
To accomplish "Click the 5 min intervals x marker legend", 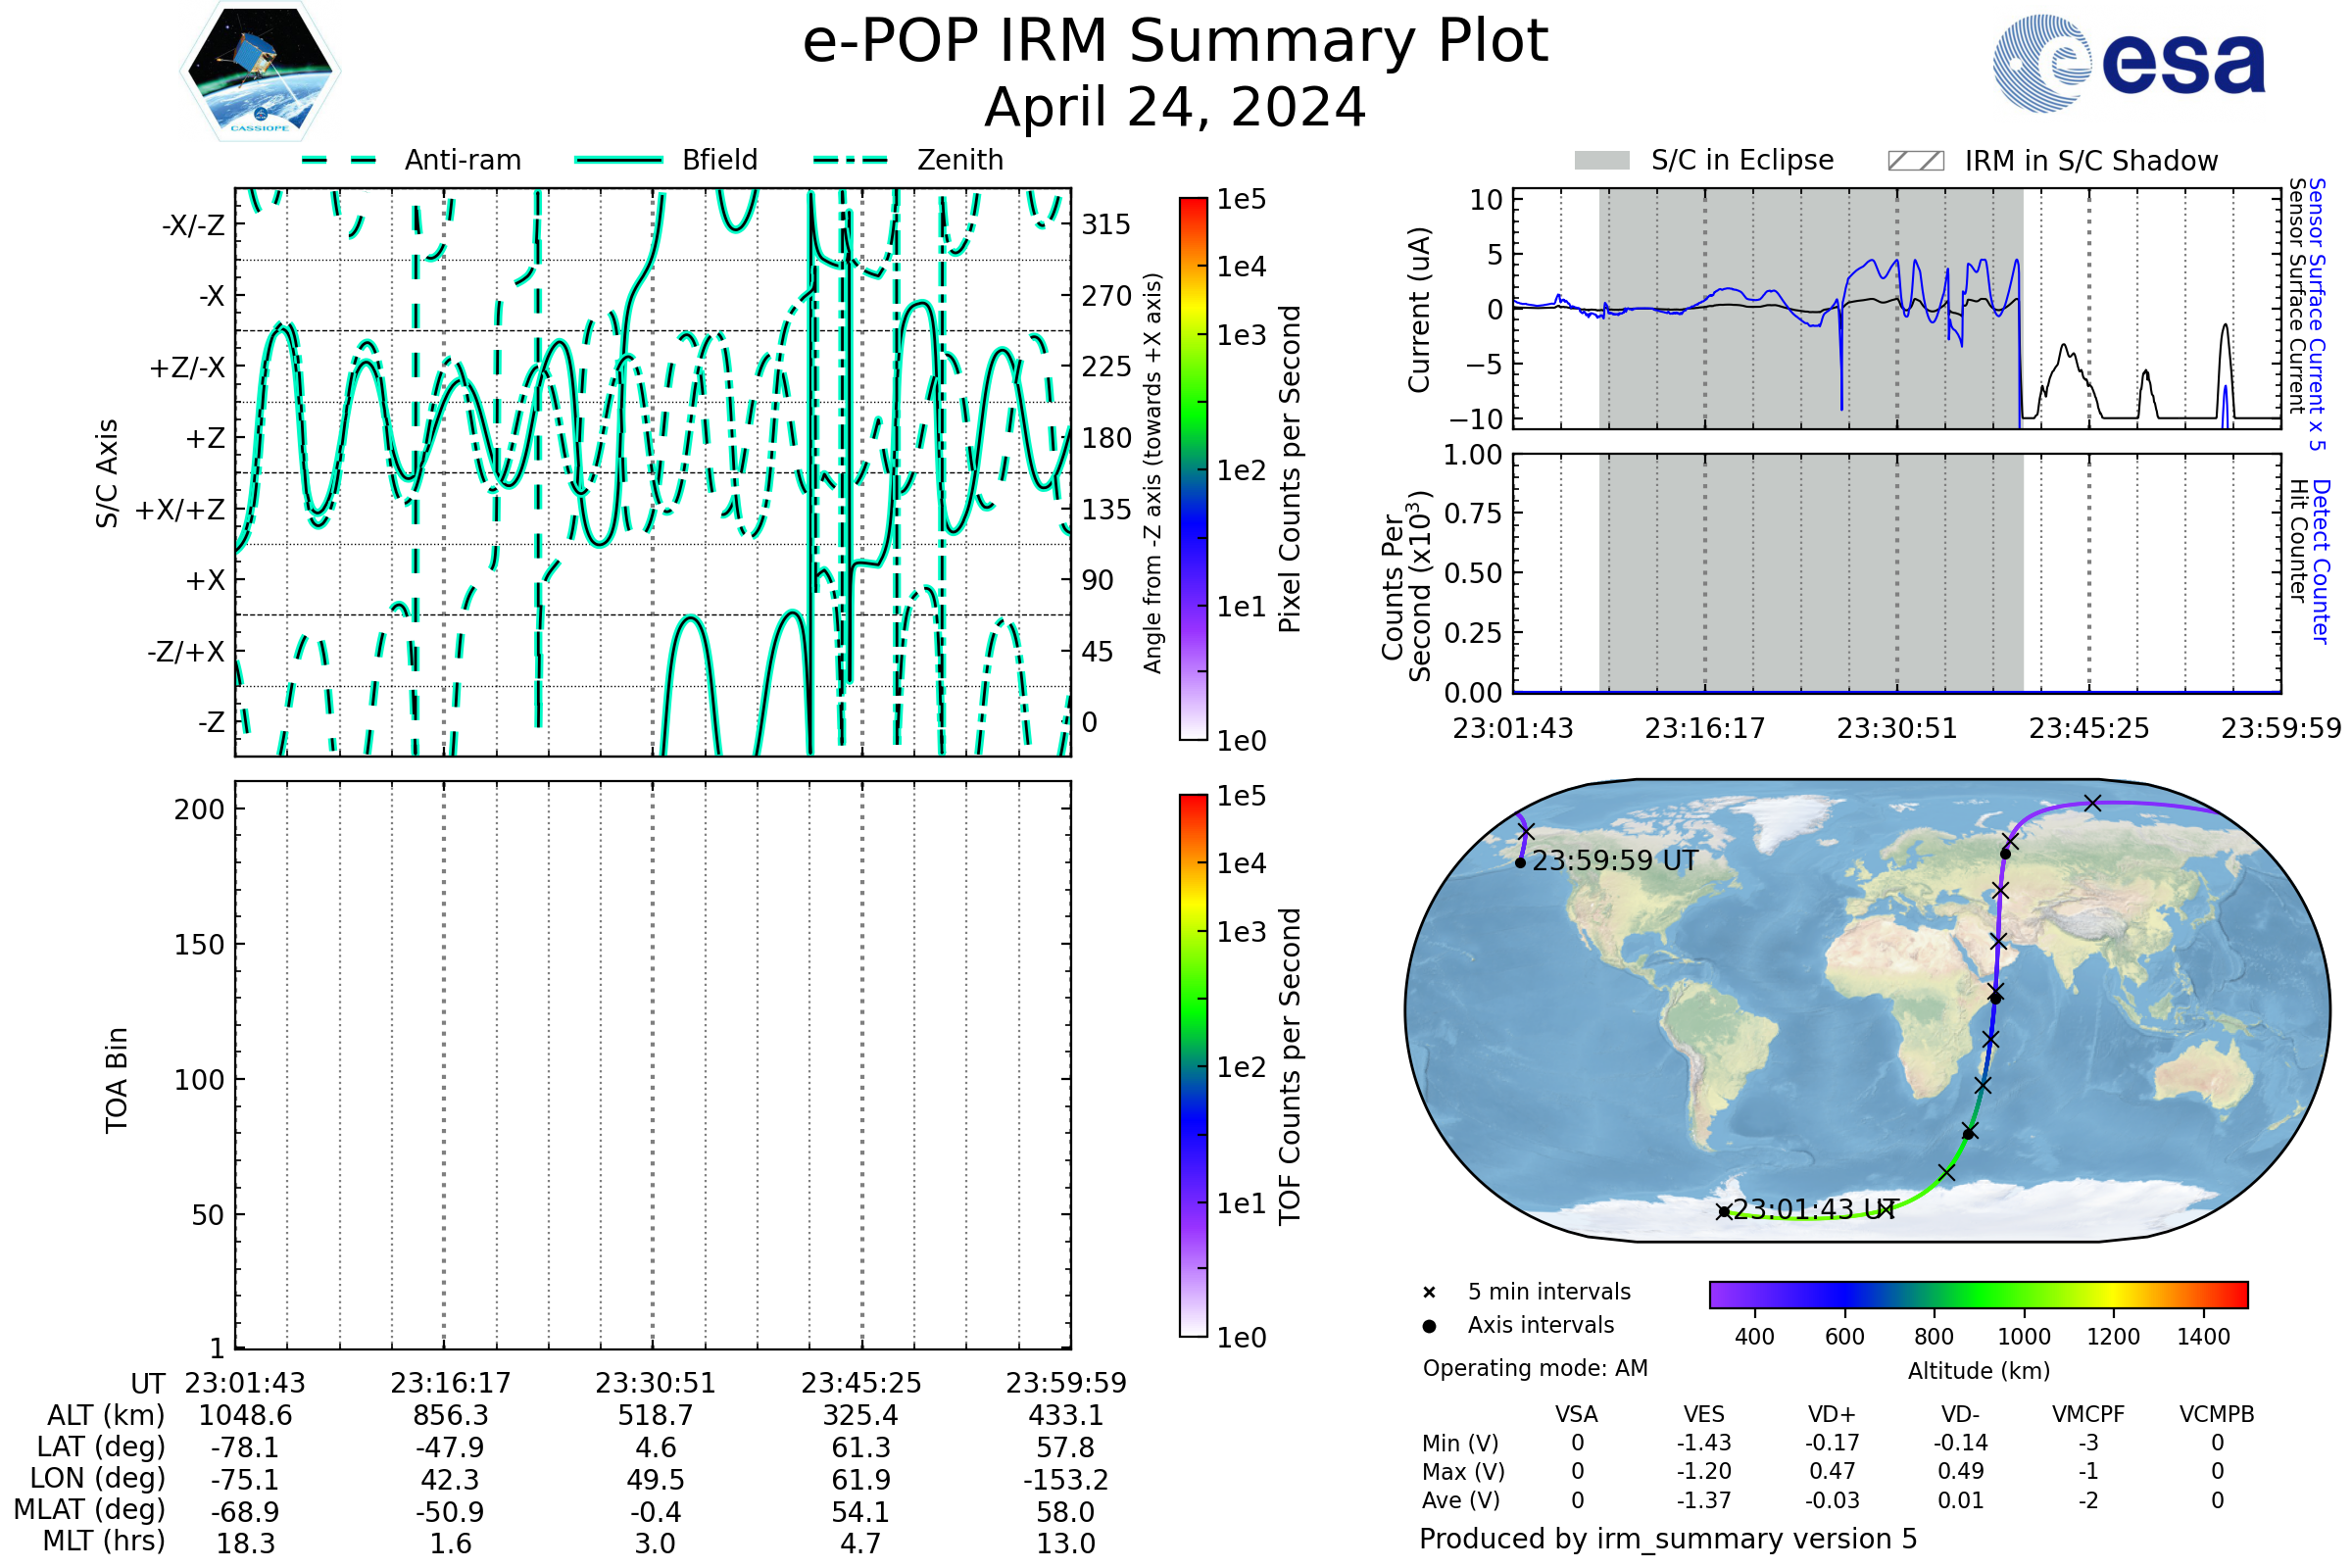I will click(x=1429, y=1293).
